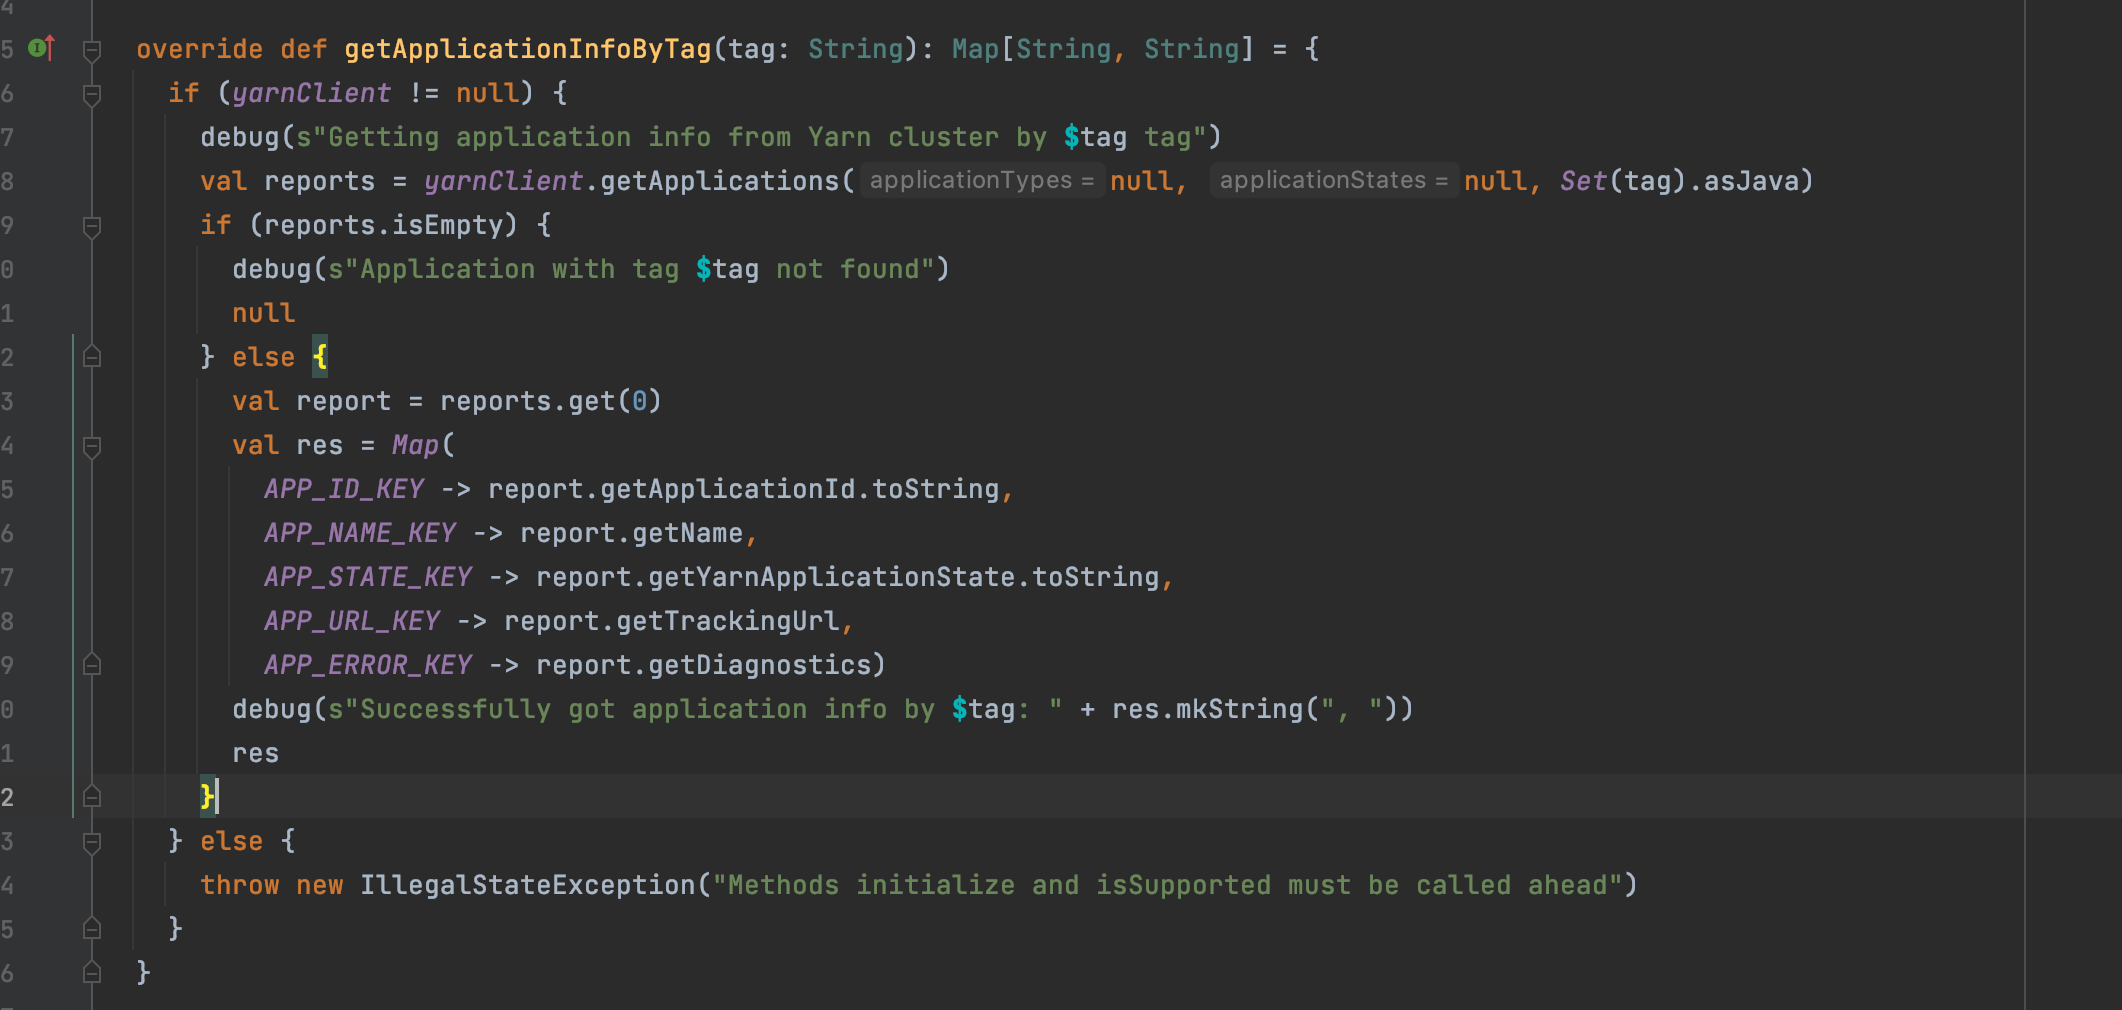Viewport: 2122px width, 1010px height.
Task: Click the APP_ID_KEY constant
Action: [x=344, y=489]
